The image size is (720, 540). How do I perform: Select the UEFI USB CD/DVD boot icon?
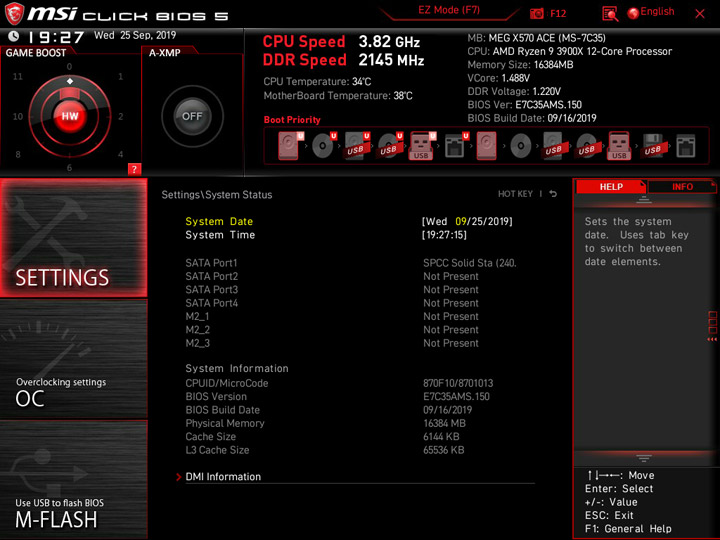point(390,146)
